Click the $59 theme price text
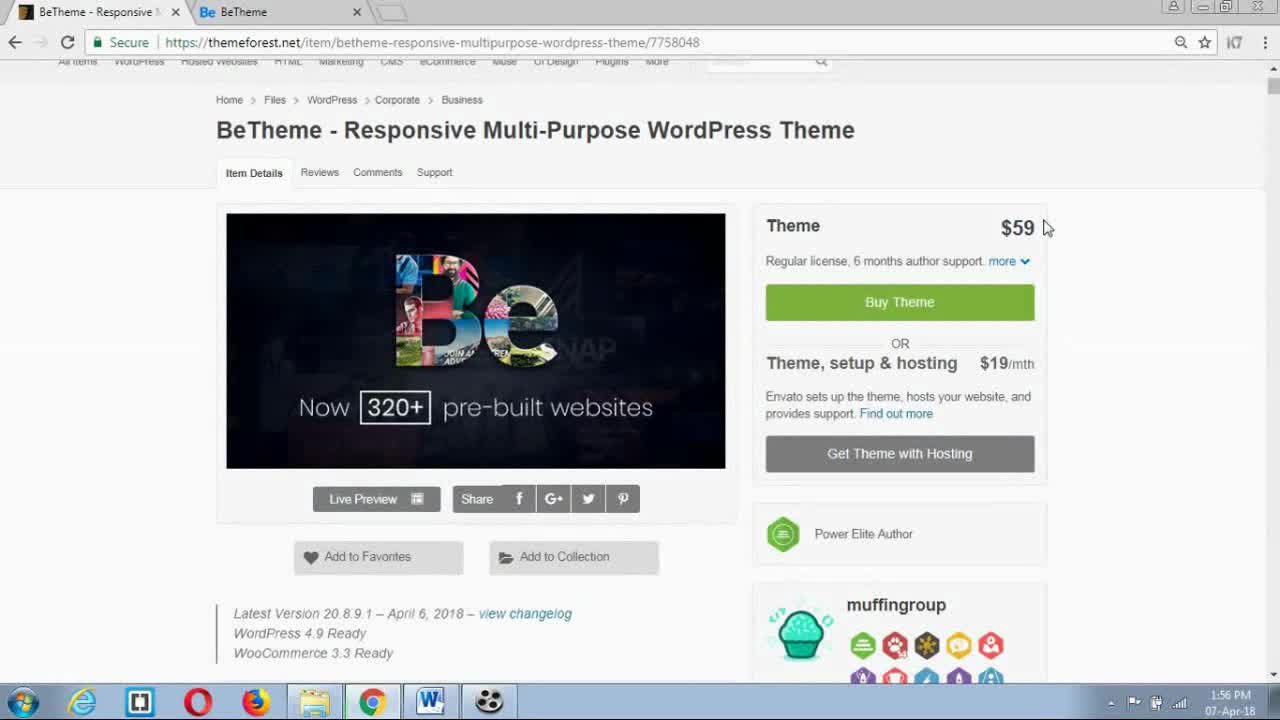Viewport: 1280px width, 720px height. pos(1017,228)
